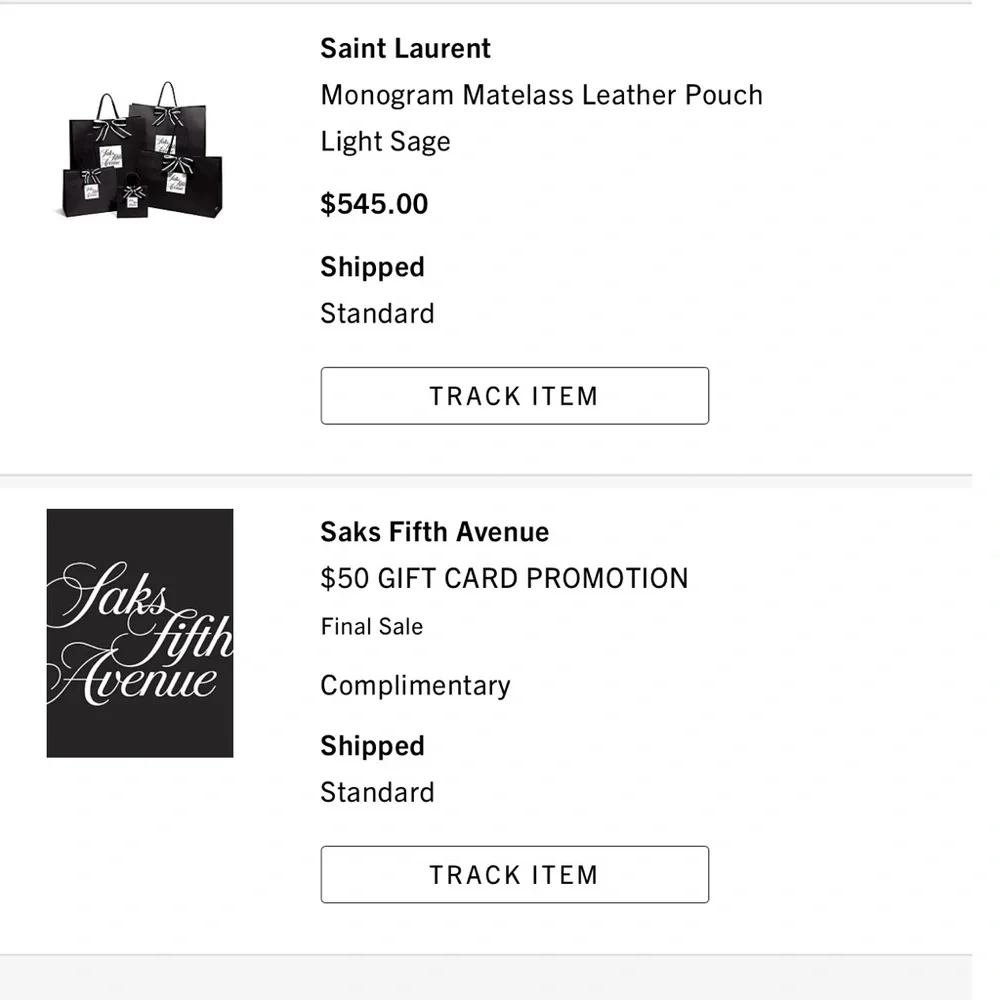
Task: Click the Saks Fifth Avenue brand name text
Action: click(x=434, y=532)
